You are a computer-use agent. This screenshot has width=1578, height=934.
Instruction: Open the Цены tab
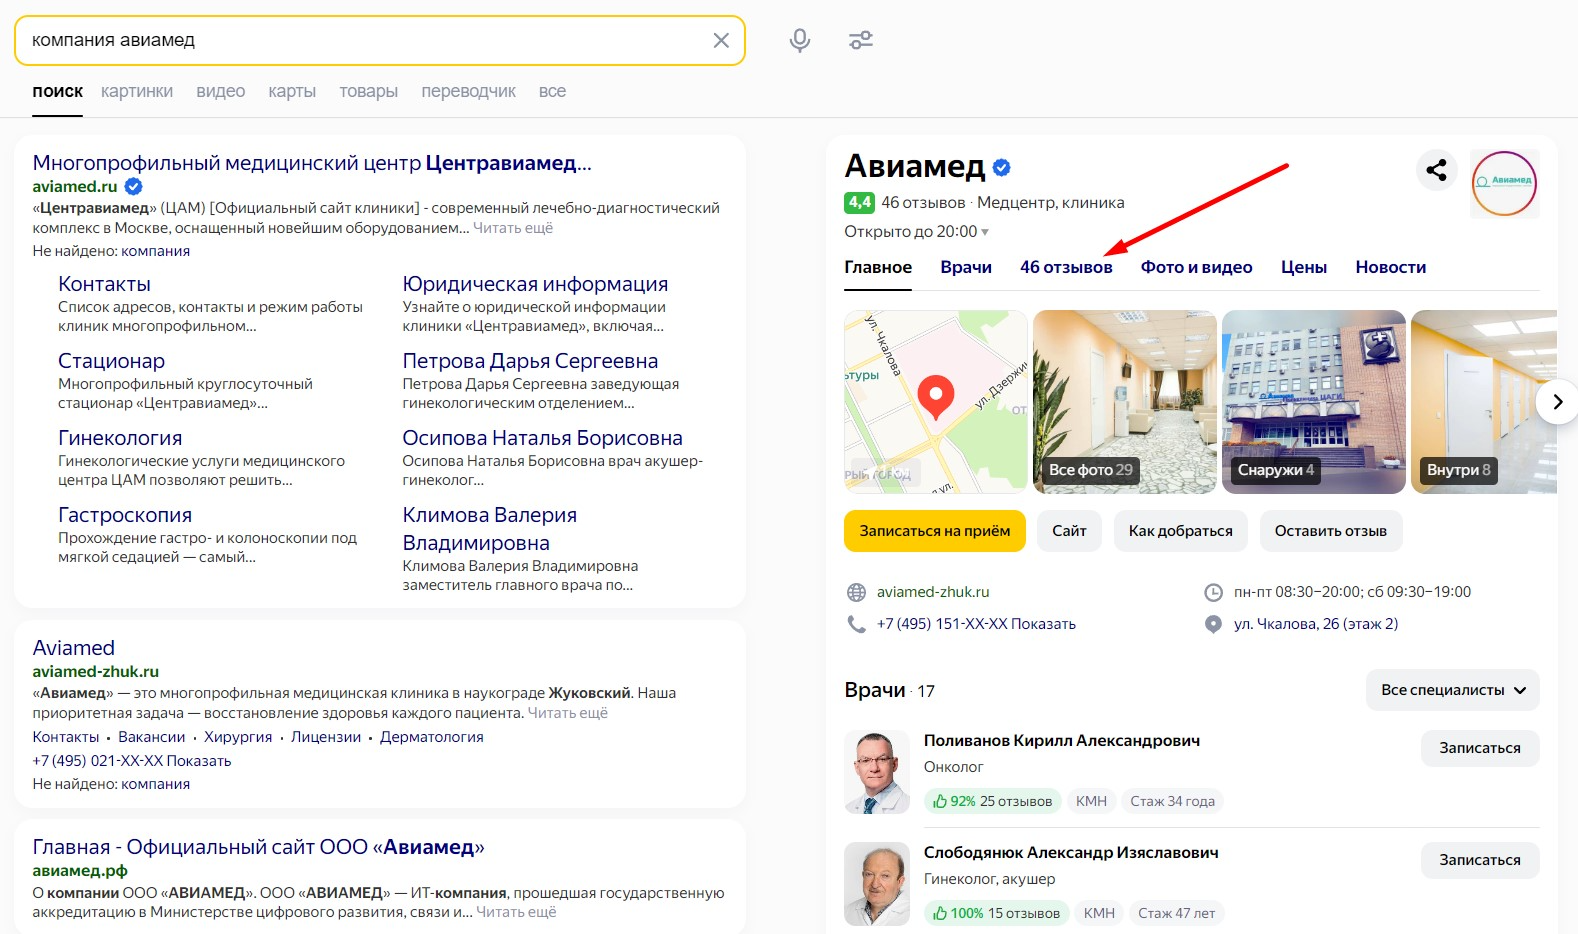tap(1304, 267)
